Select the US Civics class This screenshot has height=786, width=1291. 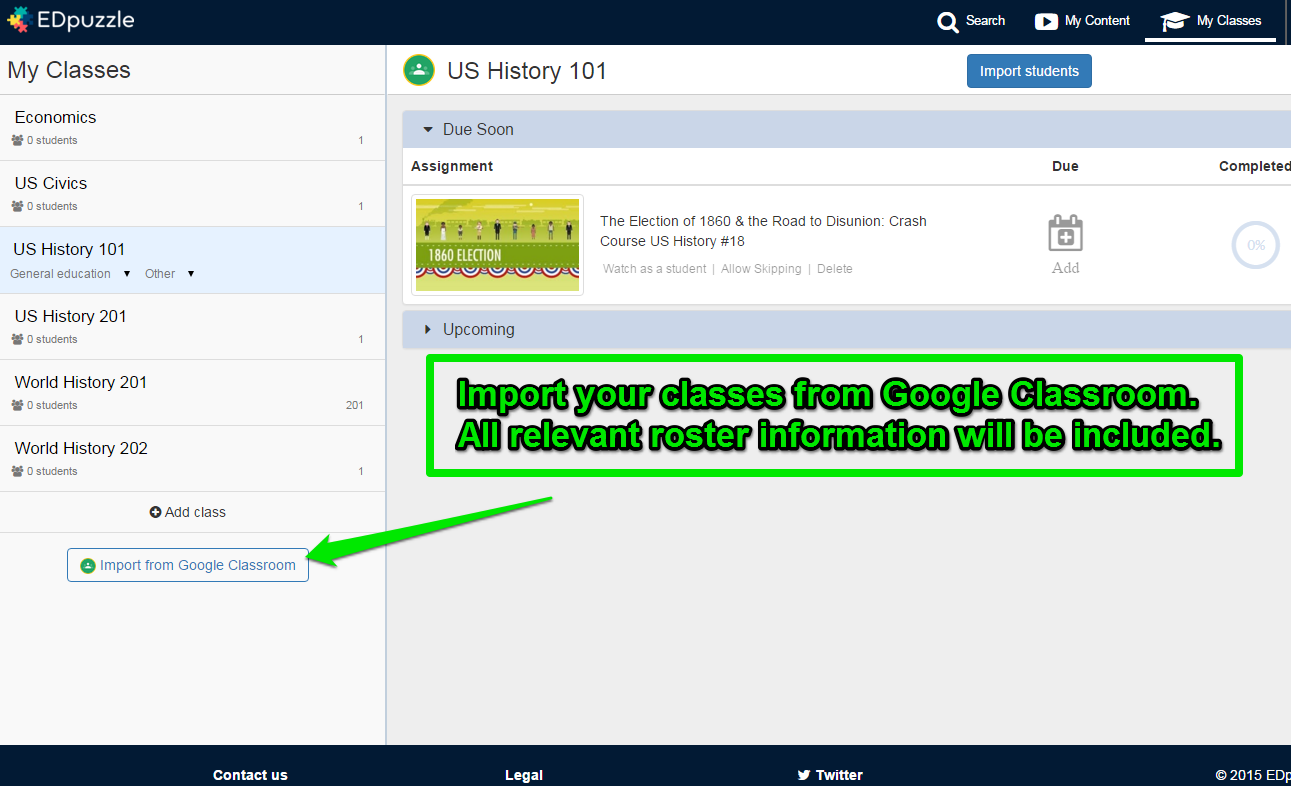[x=192, y=194]
